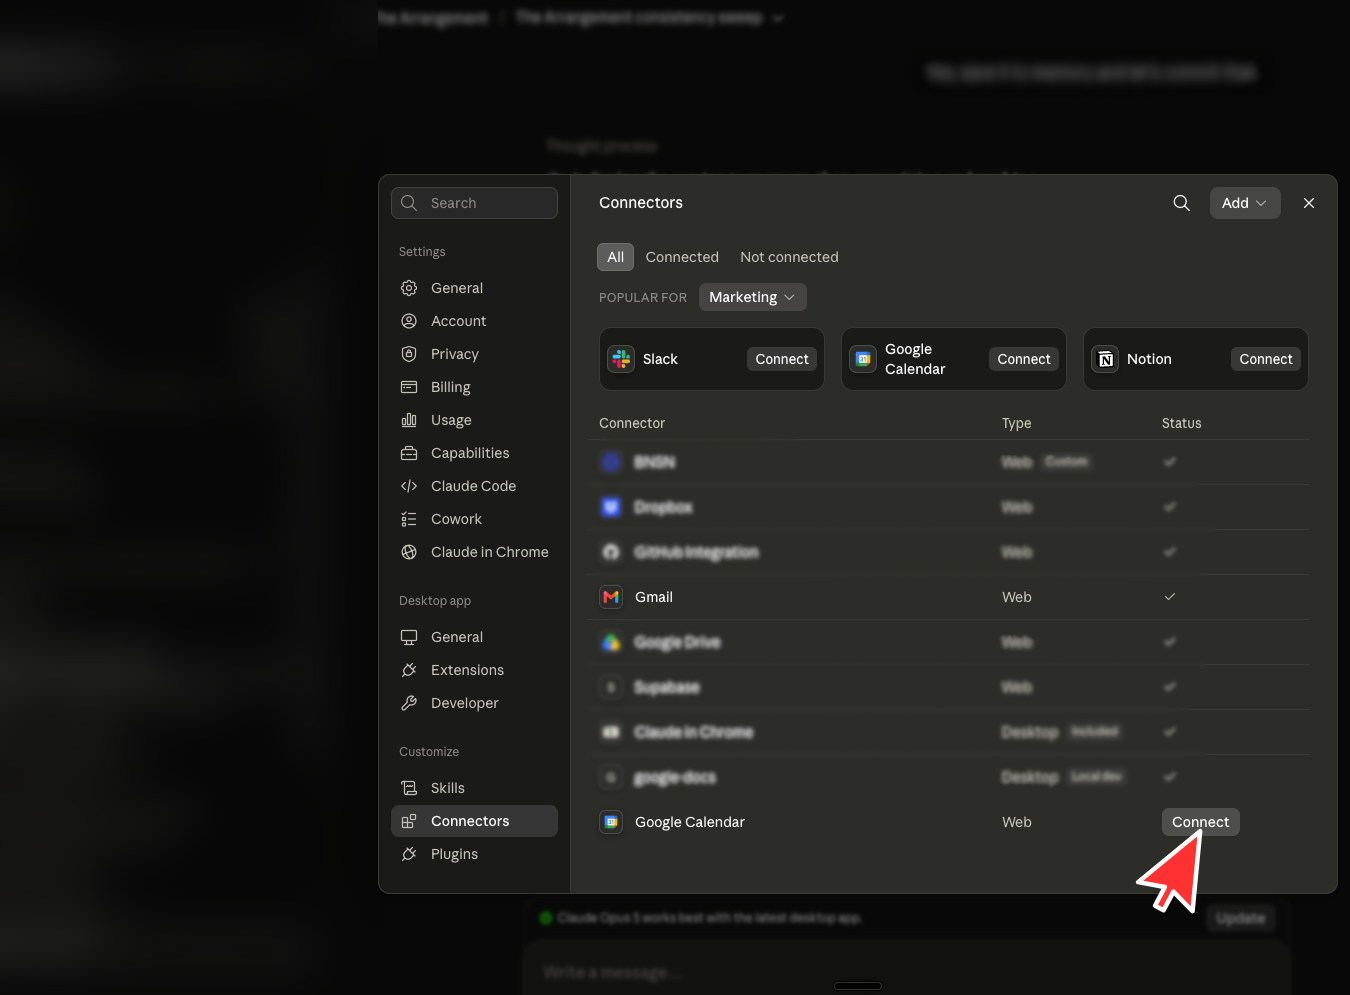1350x995 pixels.
Task: Open Usage settings
Action: 474,420
